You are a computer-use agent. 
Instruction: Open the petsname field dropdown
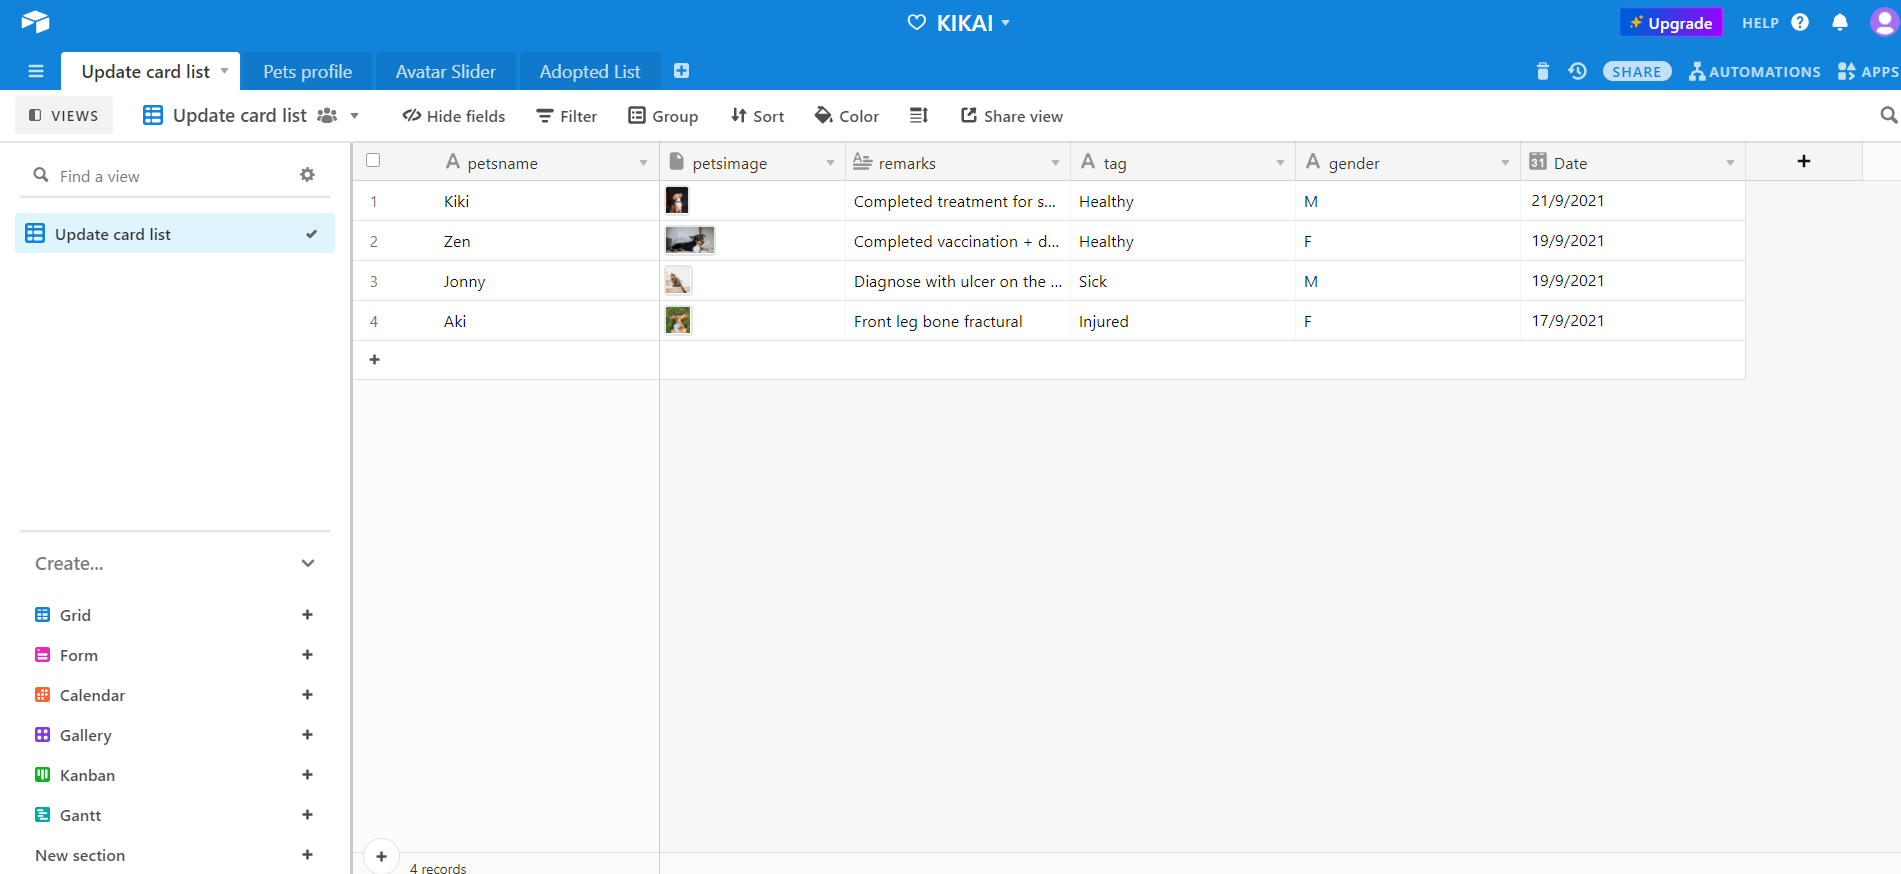(x=643, y=163)
